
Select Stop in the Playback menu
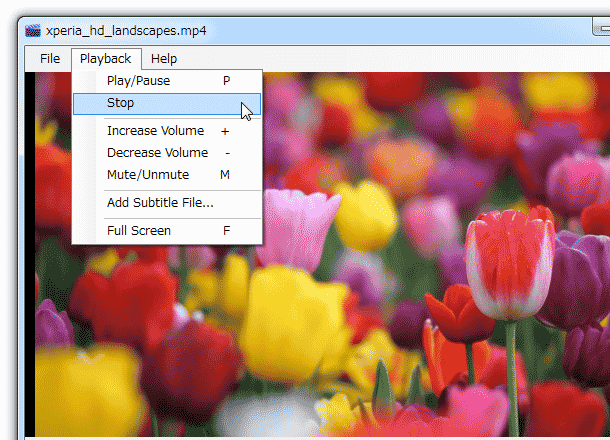tap(167, 103)
